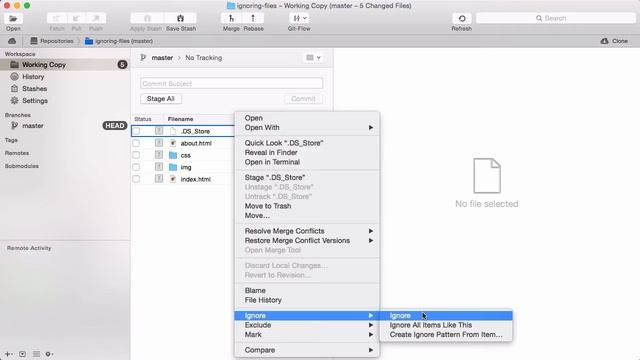The width and height of the screenshot is (640, 360).
Task: Choose Blame in the context menu
Action: pyautogui.click(x=307, y=291)
